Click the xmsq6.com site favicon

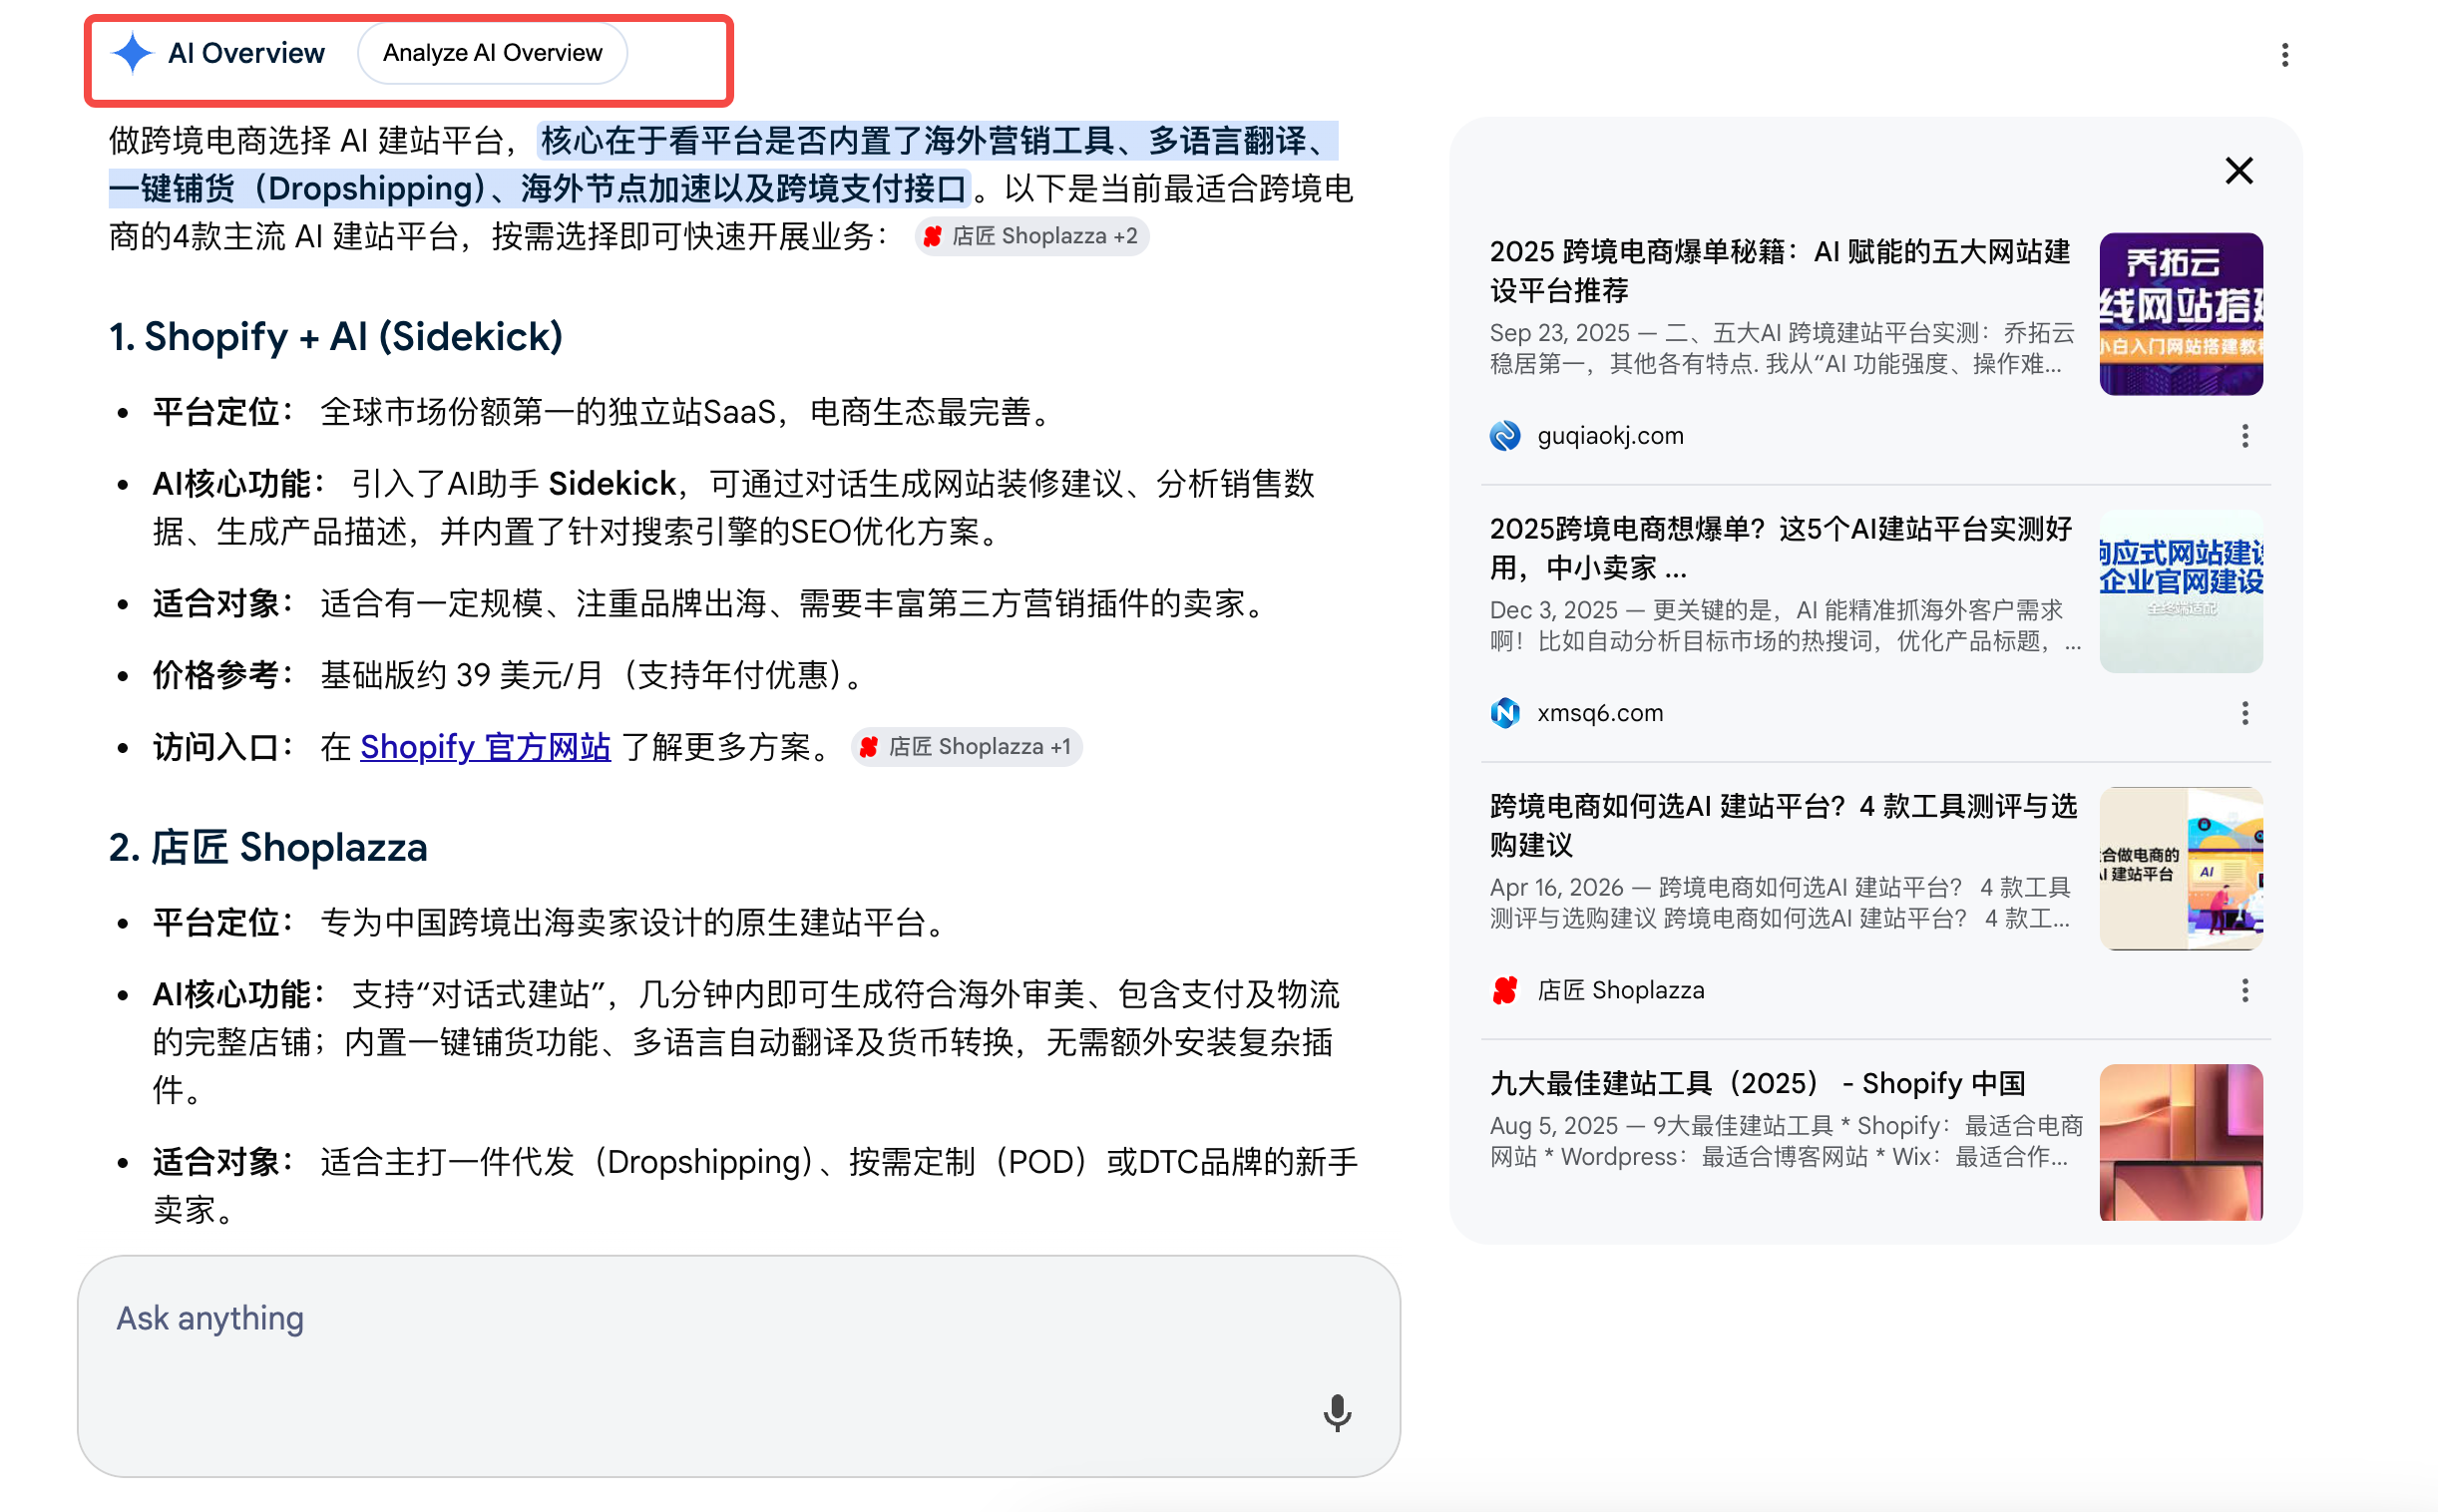coord(1504,713)
